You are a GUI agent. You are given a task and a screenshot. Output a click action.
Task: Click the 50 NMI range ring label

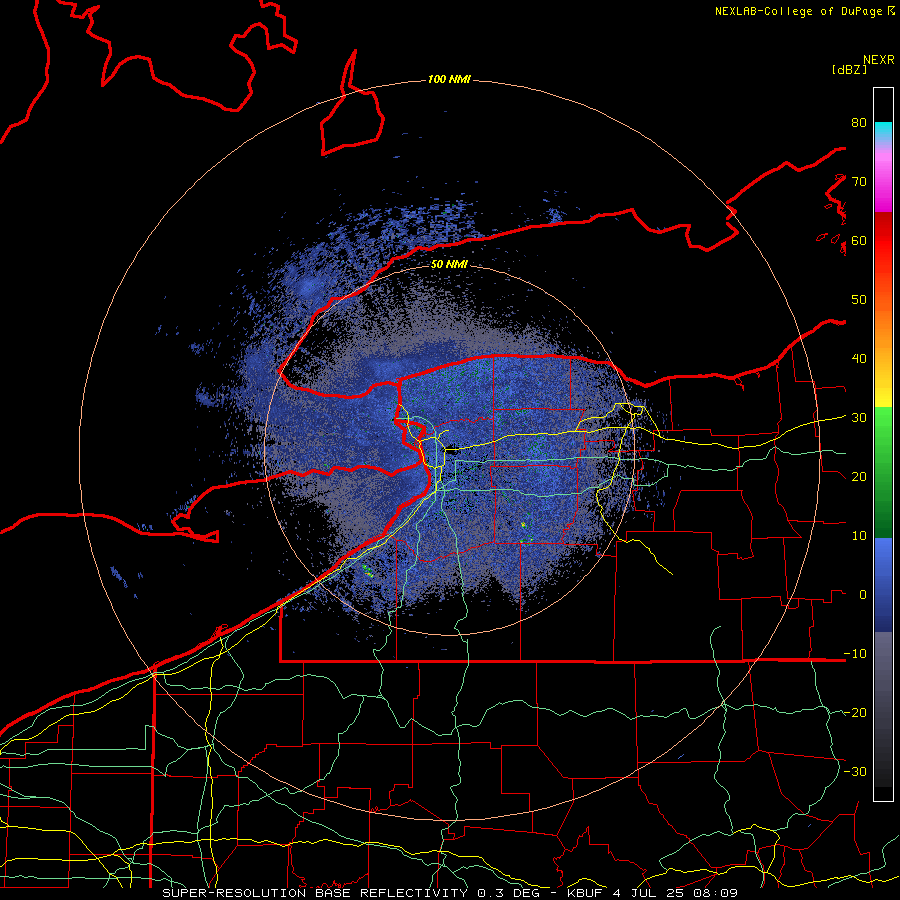[x=449, y=264]
